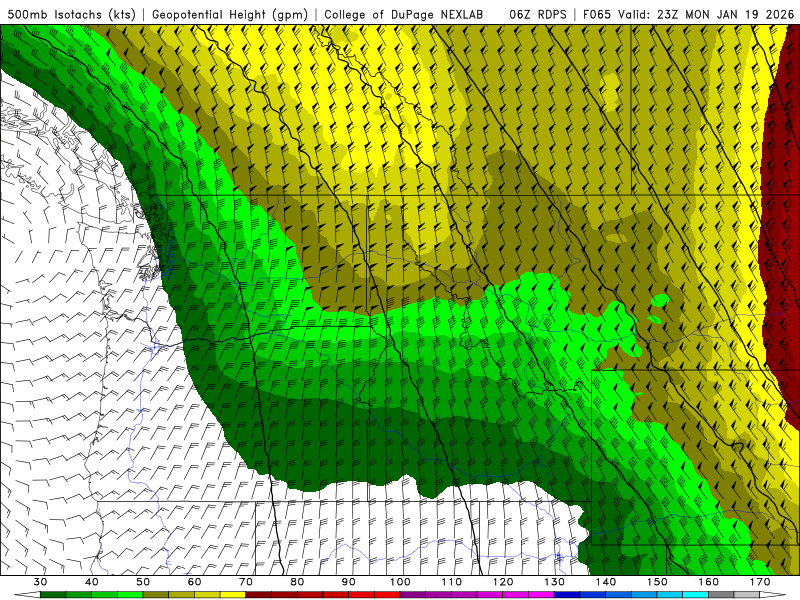Click the '30' label on the color scale
Screen dimensions: 800x600
[x=40, y=582]
